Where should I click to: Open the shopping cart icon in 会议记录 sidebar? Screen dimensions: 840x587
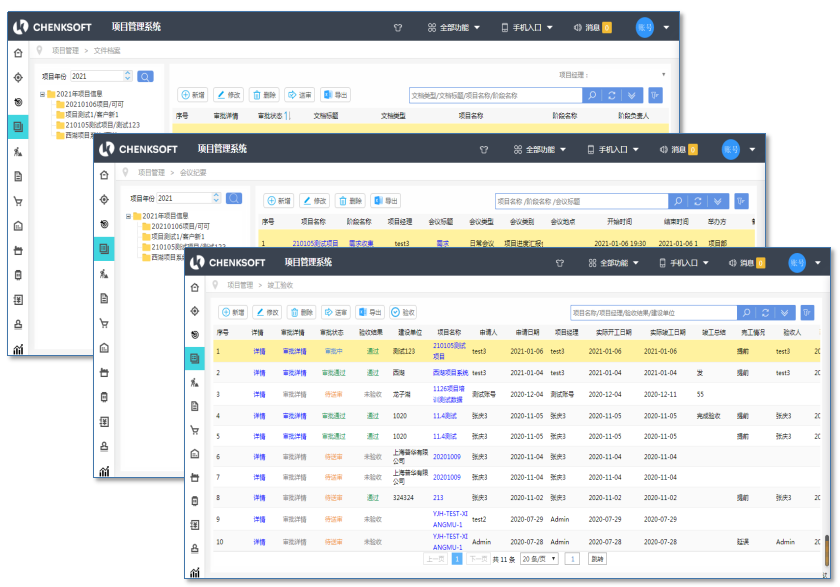(104, 323)
